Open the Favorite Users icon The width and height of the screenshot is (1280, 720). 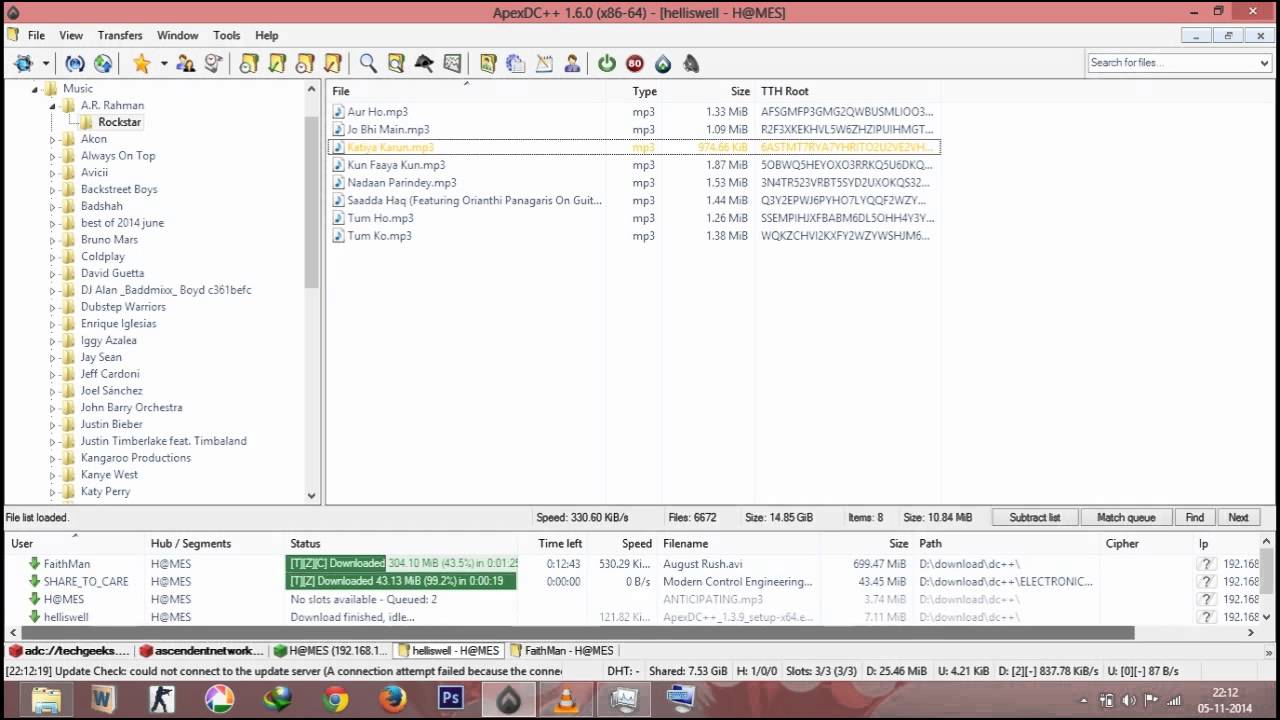[x=186, y=63]
